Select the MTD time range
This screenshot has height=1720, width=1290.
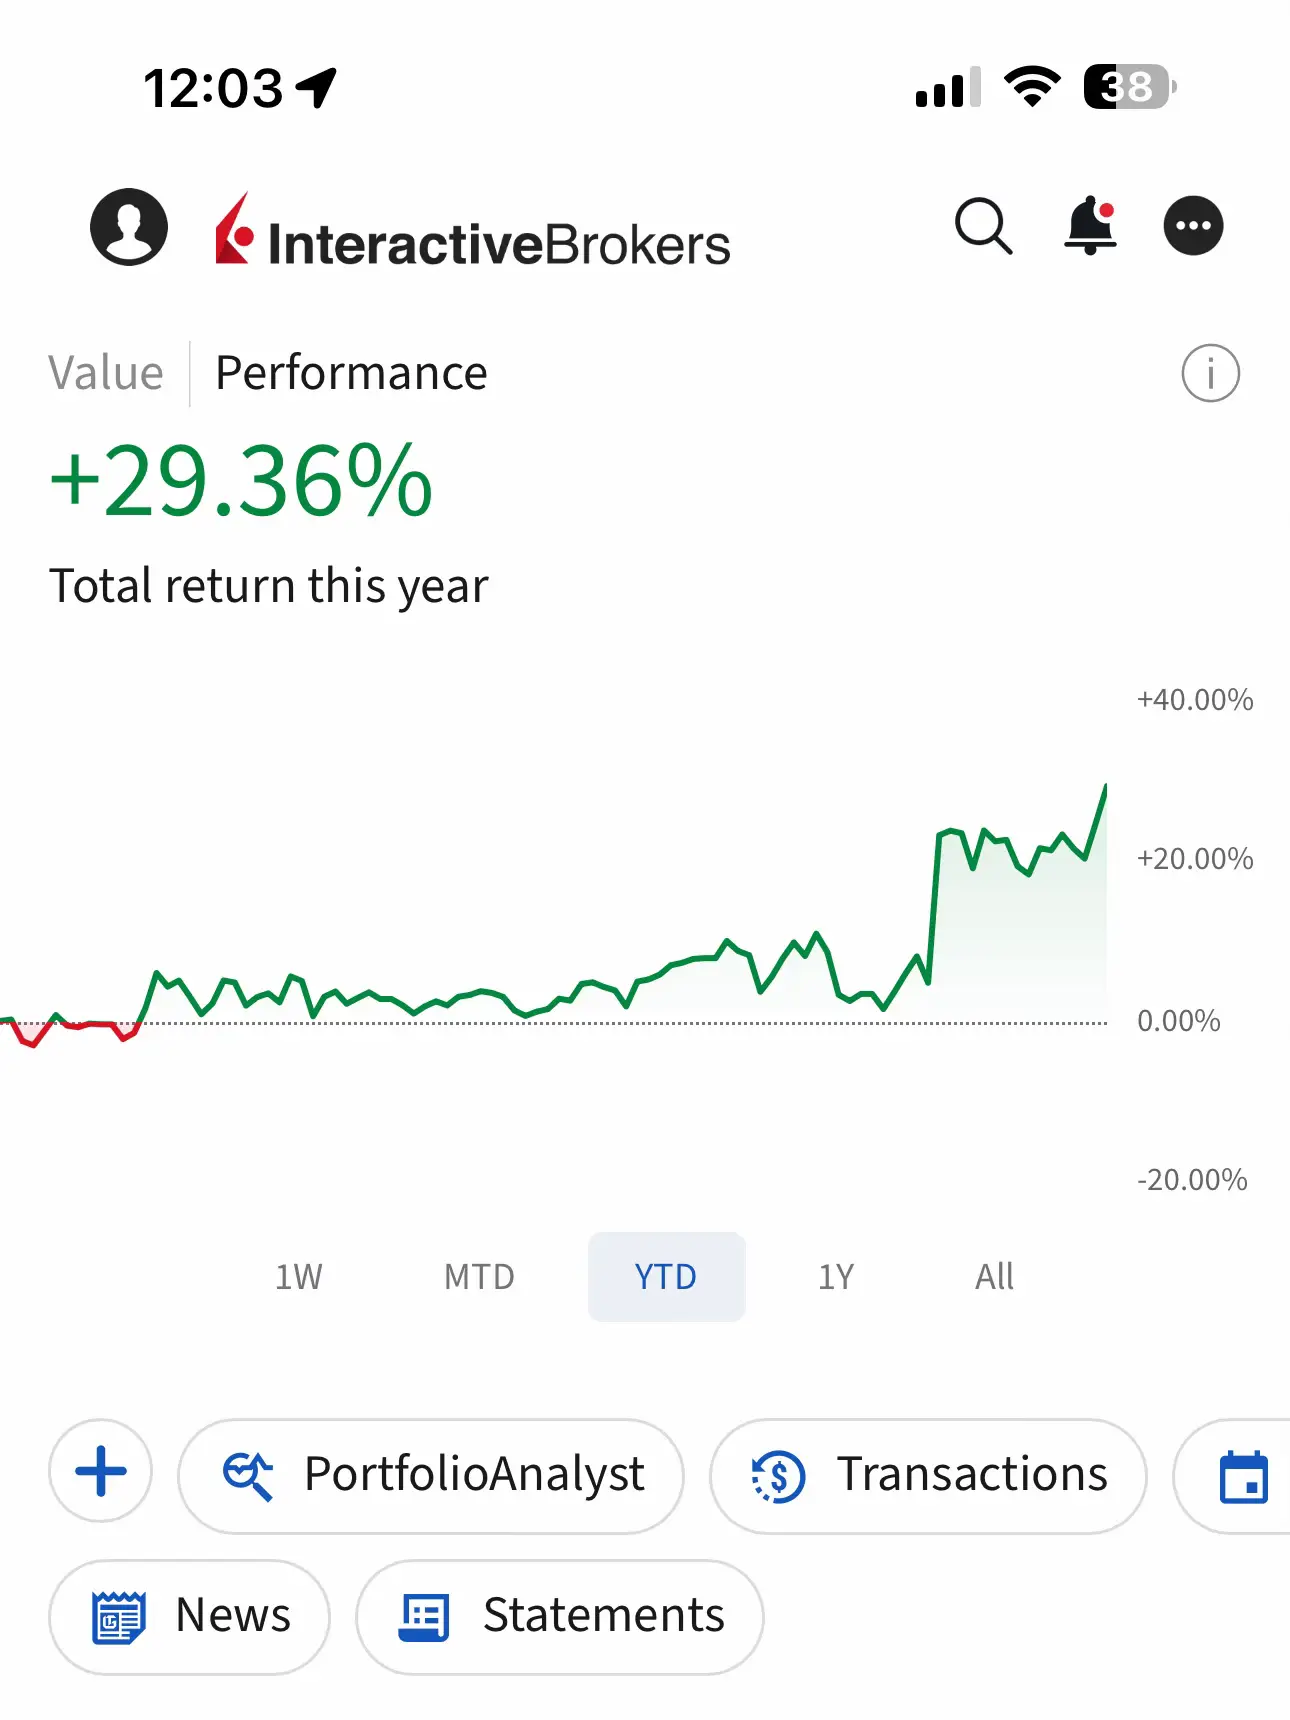pyautogui.click(x=479, y=1277)
